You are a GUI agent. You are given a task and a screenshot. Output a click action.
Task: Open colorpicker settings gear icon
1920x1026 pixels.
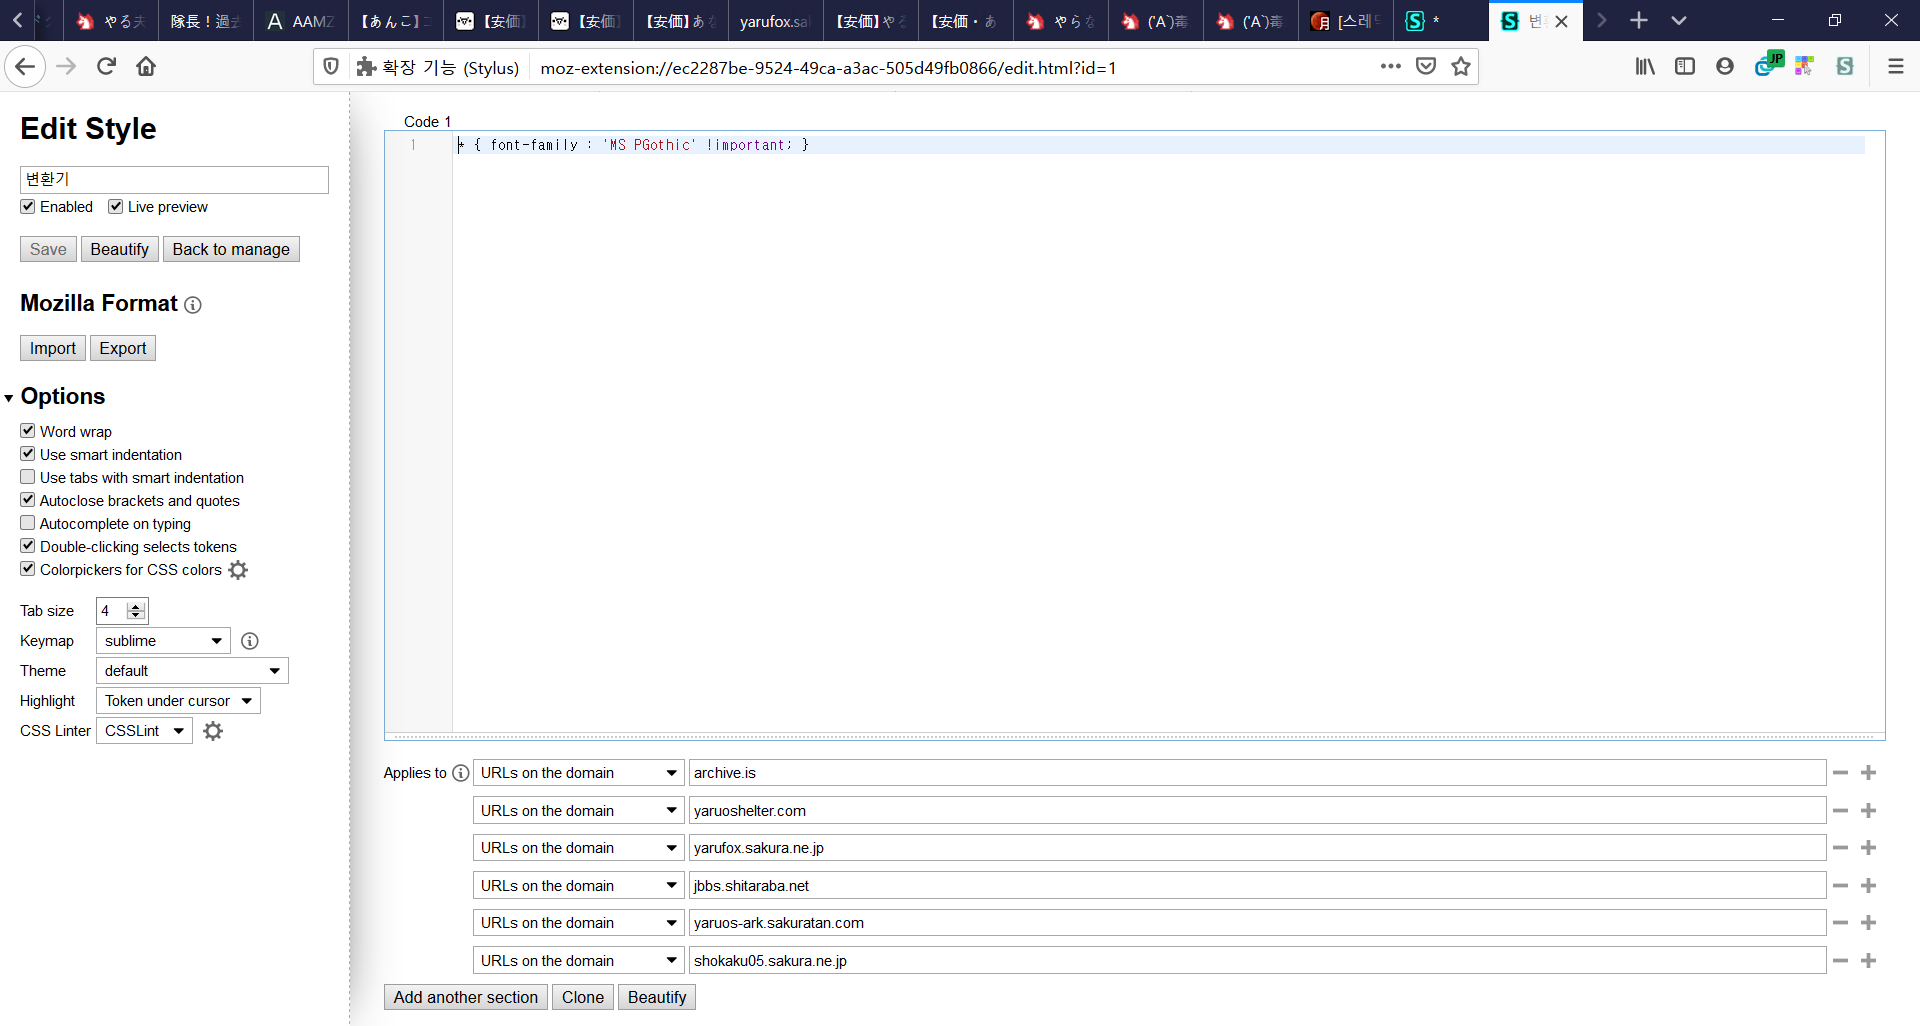tap(238, 570)
